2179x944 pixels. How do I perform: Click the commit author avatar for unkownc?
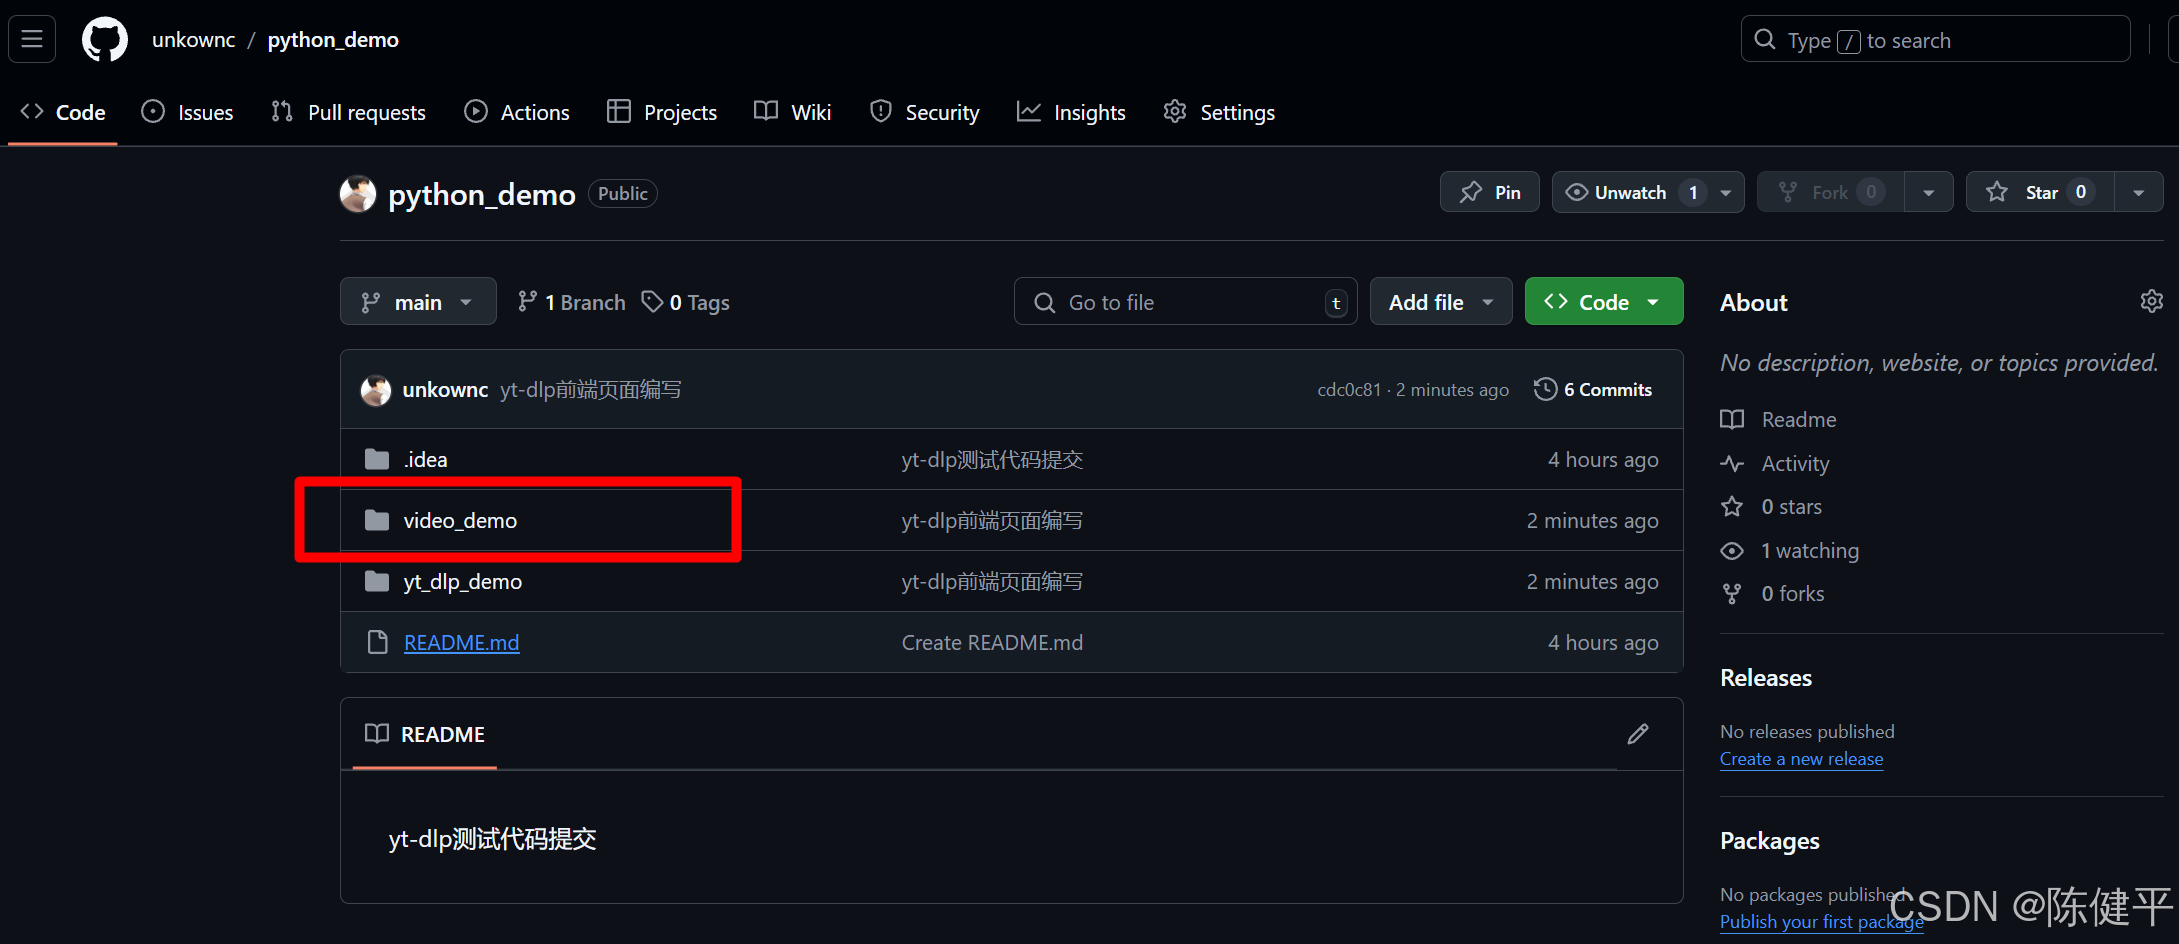pyautogui.click(x=376, y=390)
